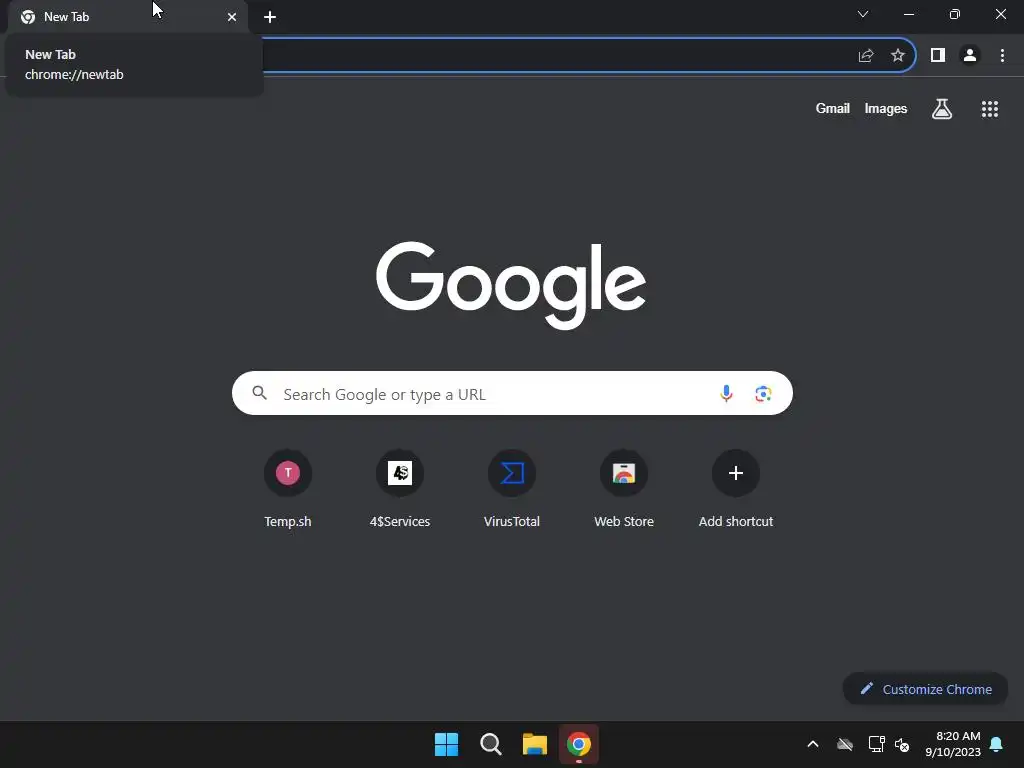The height and width of the screenshot is (768, 1024).
Task: Toggle the Chrome side panel
Action: 938,56
